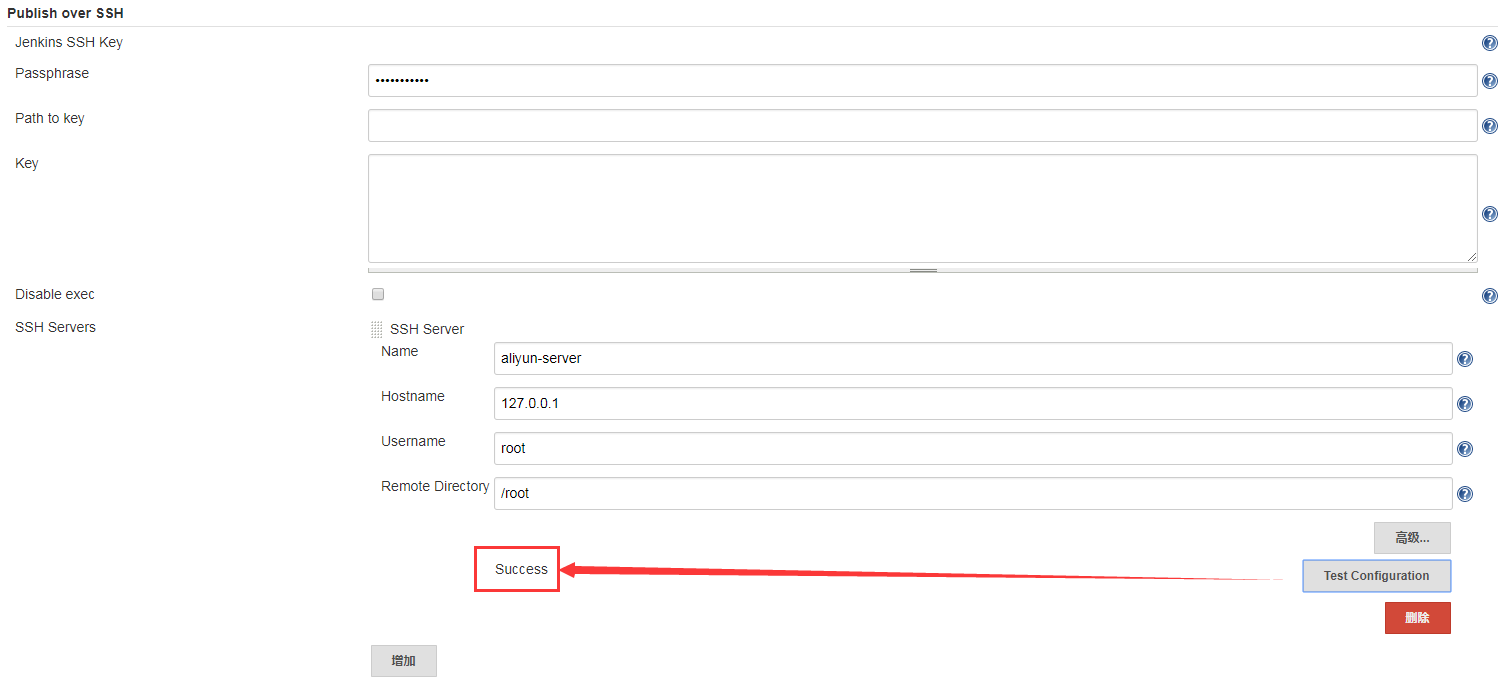The height and width of the screenshot is (684, 1500).
Task: Click the Key textarea resize bar
Action: 922,270
